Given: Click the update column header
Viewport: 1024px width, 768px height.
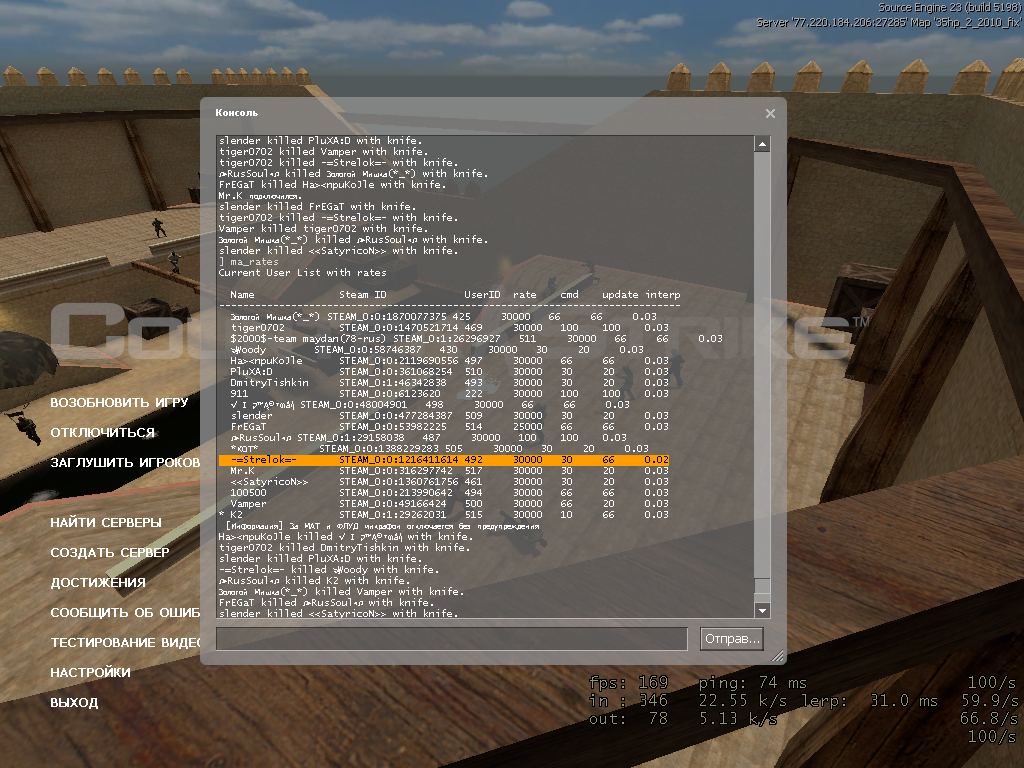Looking at the screenshot, I should (620, 295).
